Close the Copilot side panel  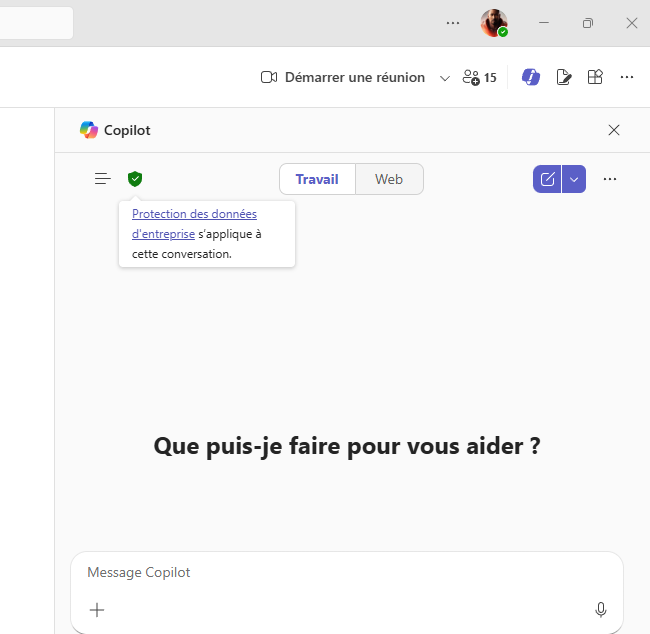(x=614, y=130)
